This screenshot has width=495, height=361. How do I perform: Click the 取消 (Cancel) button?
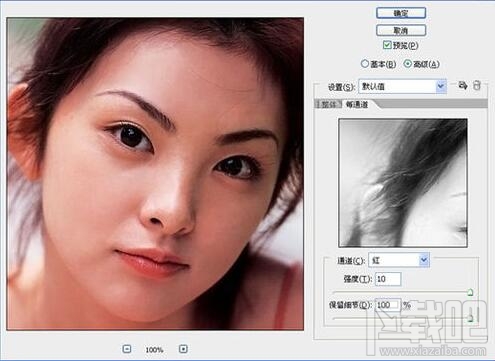pyautogui.click(x=401, y=30)
